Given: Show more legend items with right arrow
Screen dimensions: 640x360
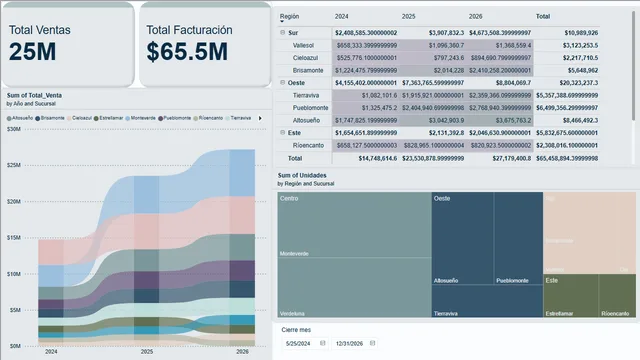Looking at the screenshot, I should coord(260,118).
